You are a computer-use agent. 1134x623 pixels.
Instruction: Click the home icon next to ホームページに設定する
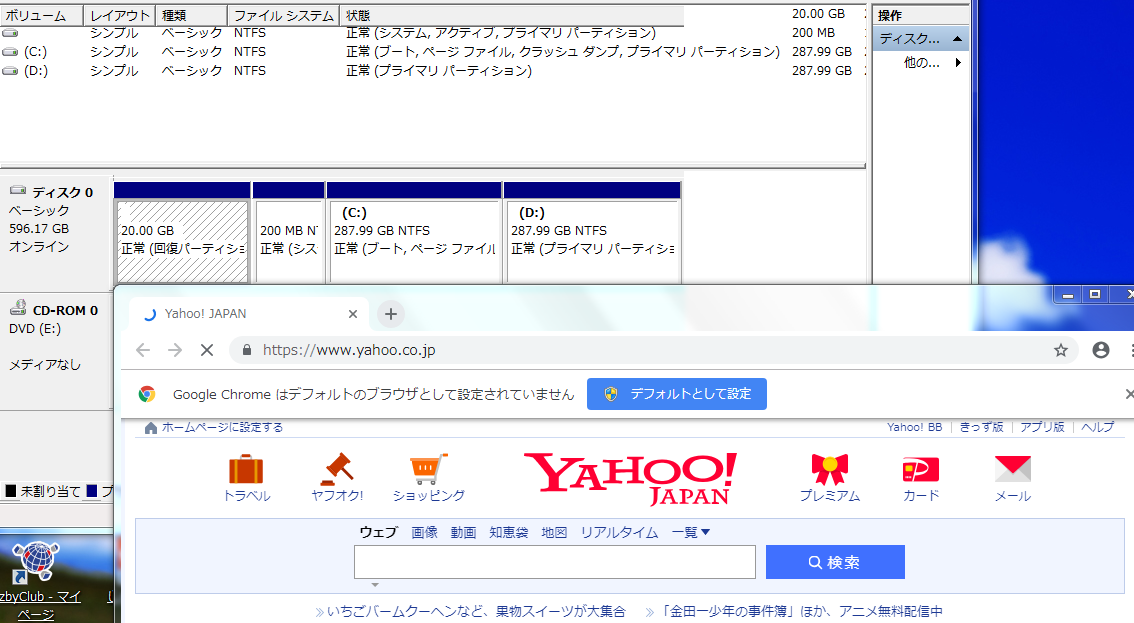tap(150, 428)
